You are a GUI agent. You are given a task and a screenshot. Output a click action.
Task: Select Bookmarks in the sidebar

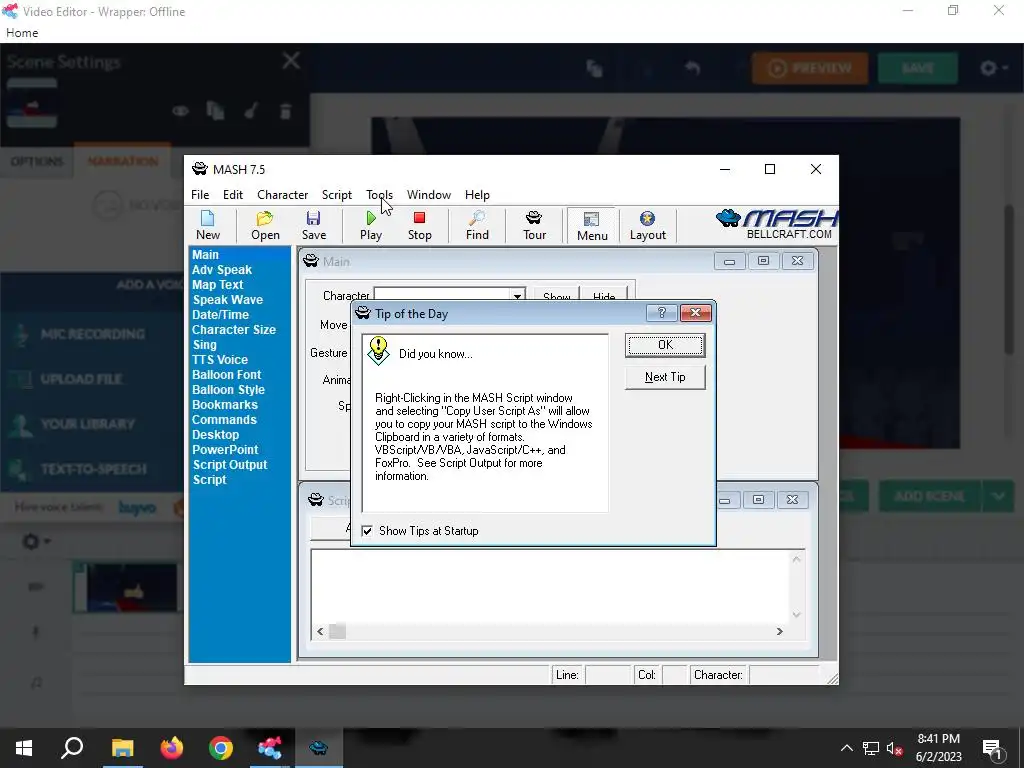click(225, 405)
